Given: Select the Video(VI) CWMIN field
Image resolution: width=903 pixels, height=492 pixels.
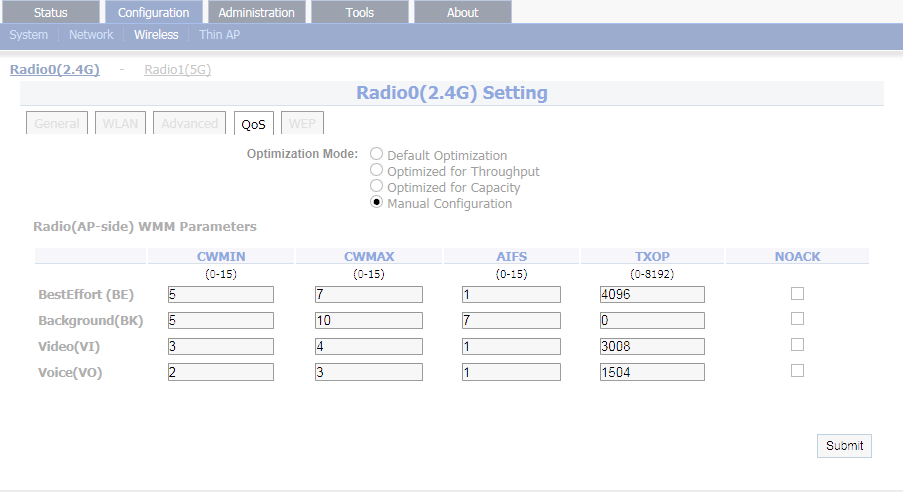Looking at the screenshot, I should [221, 346].
